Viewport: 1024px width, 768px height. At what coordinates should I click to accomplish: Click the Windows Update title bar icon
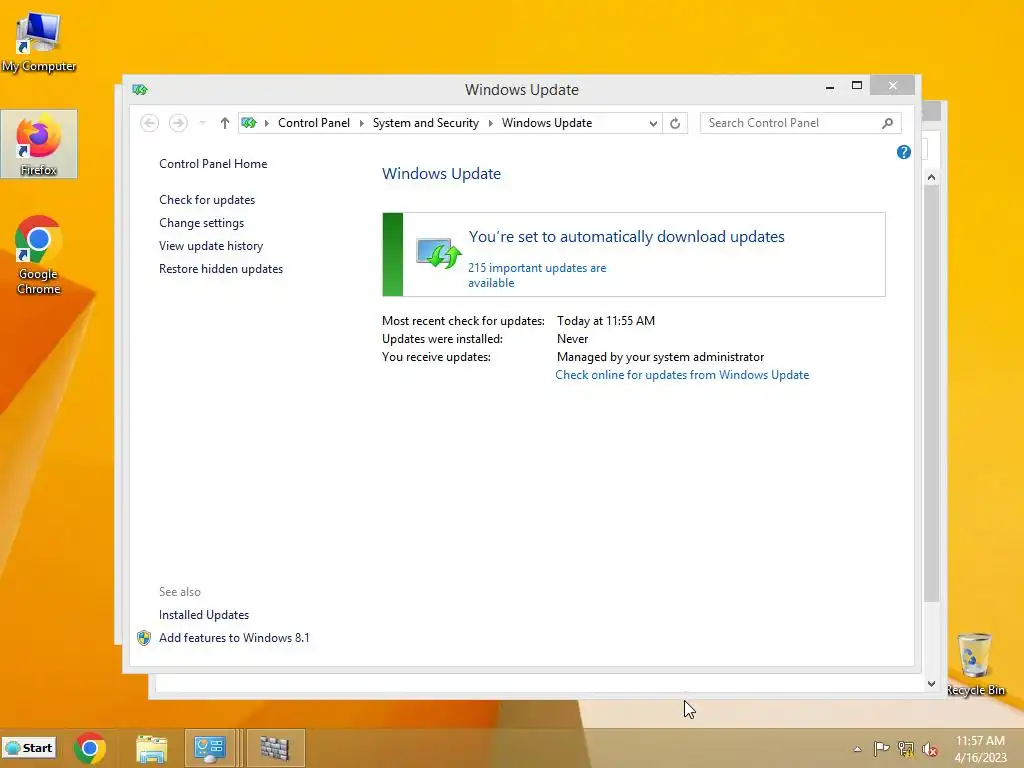(140, 89)
